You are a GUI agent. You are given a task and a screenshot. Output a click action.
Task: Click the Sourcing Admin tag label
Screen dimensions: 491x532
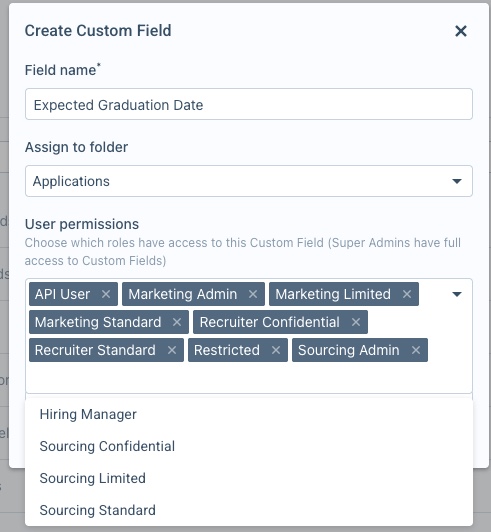click(x=348, y=350)
